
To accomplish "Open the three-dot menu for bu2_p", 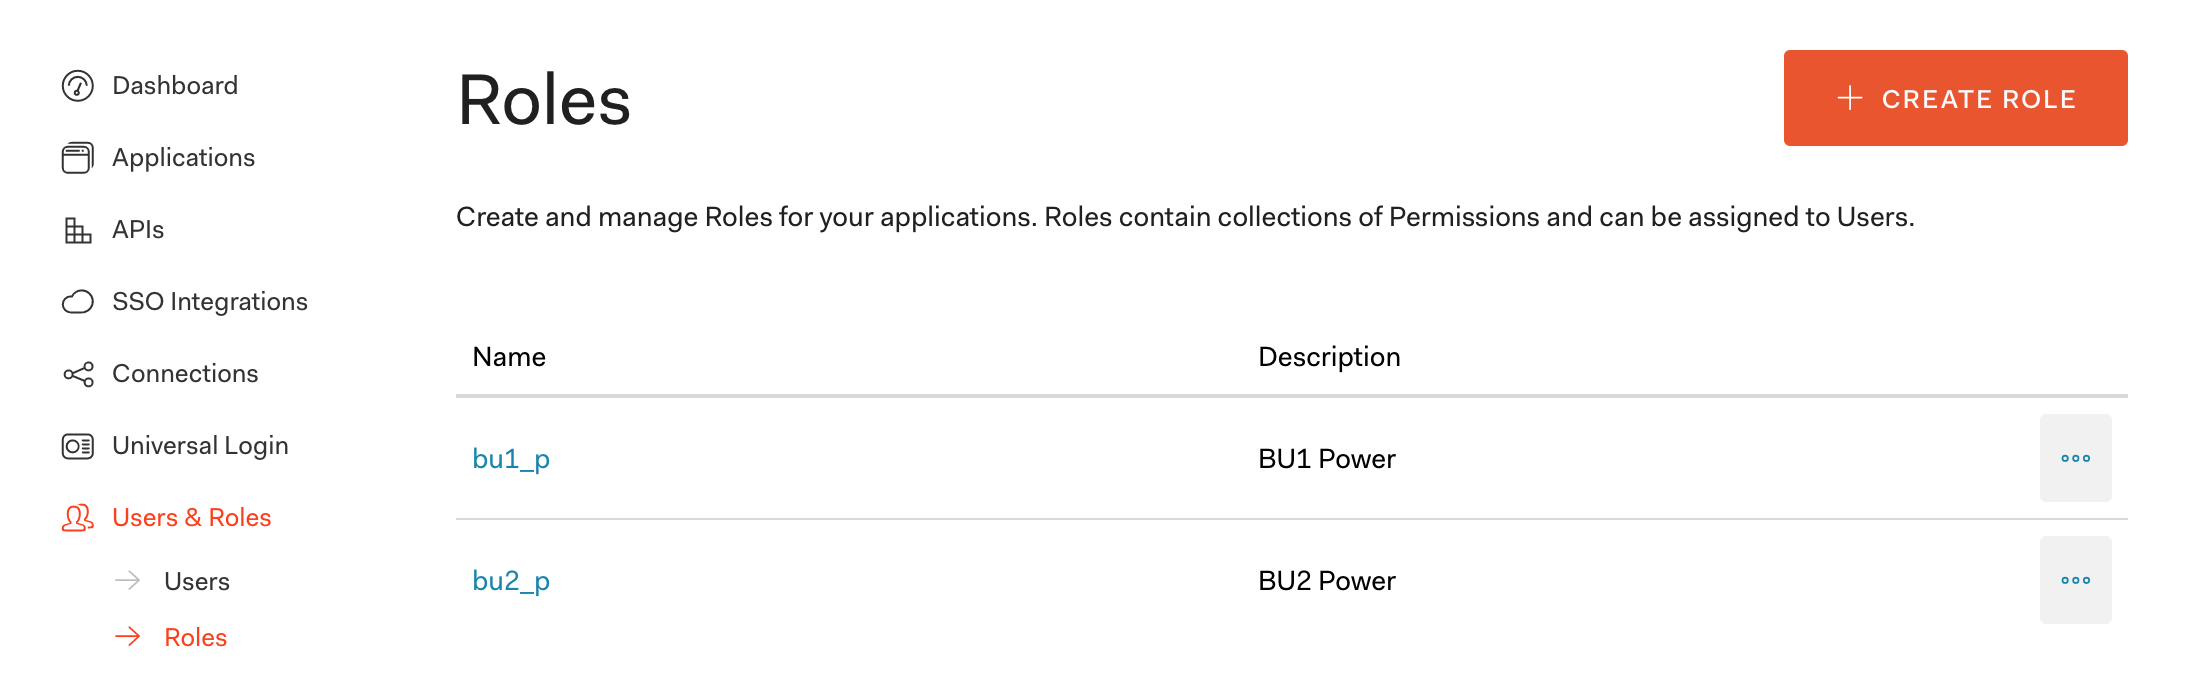I will [x=2075, y=580].
